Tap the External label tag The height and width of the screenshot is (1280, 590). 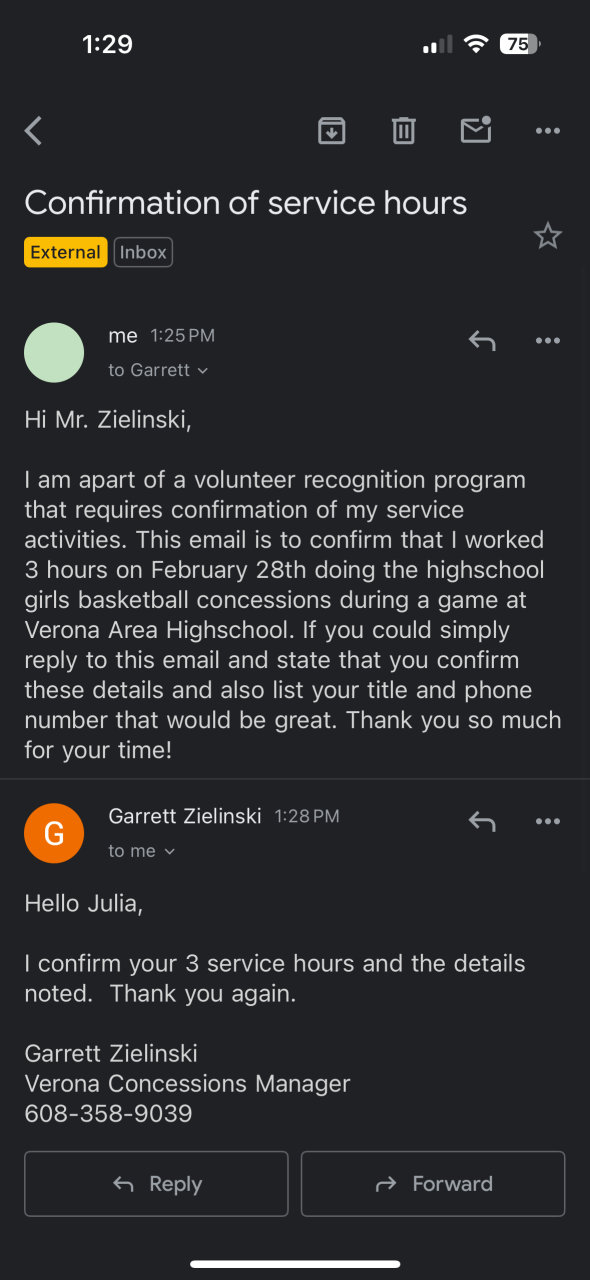(x=65, y=252)
